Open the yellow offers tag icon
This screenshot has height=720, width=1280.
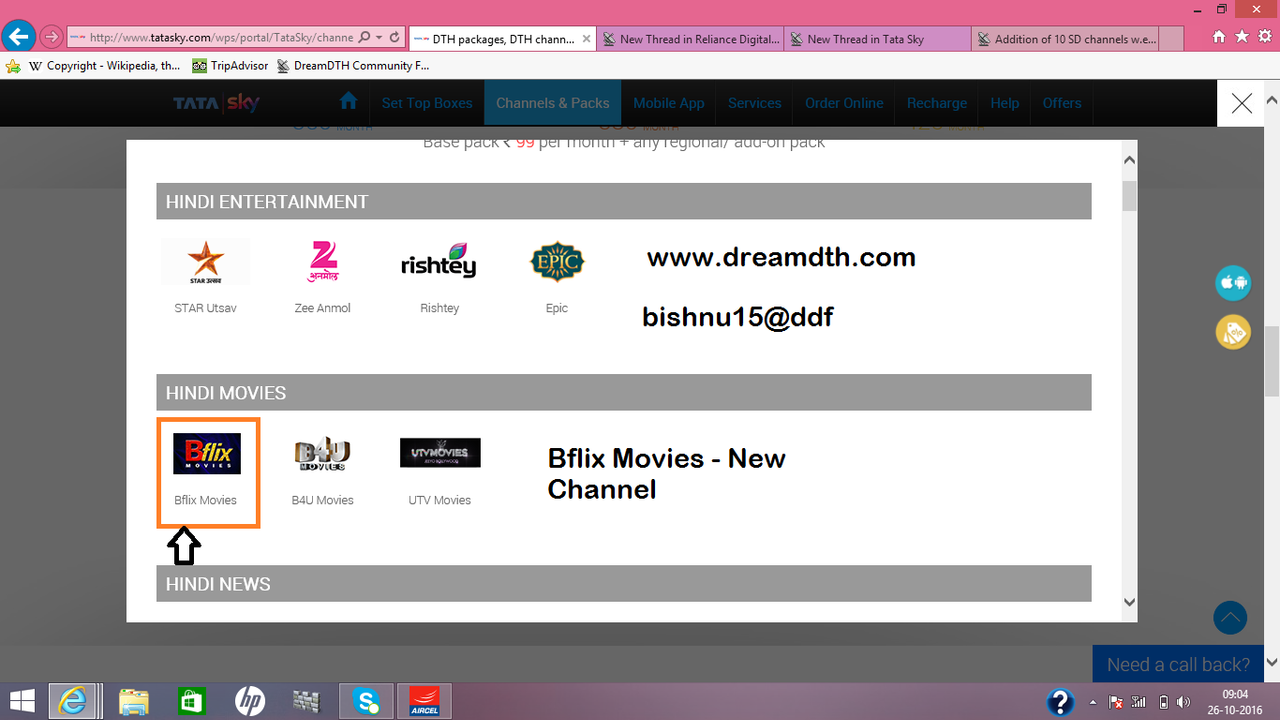tap(1233, 332)
